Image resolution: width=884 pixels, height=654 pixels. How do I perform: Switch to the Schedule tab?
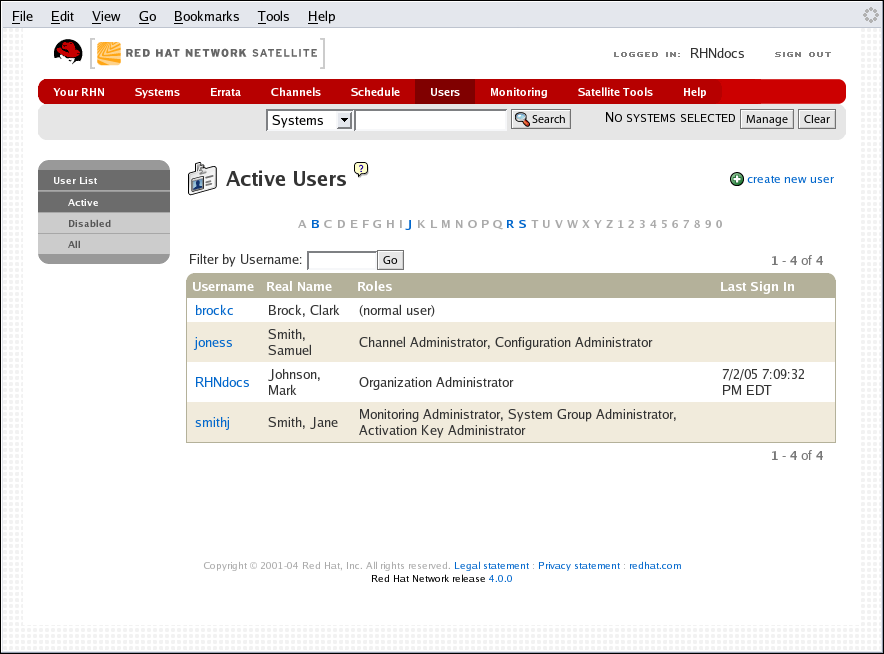click(x=375, y=92)
